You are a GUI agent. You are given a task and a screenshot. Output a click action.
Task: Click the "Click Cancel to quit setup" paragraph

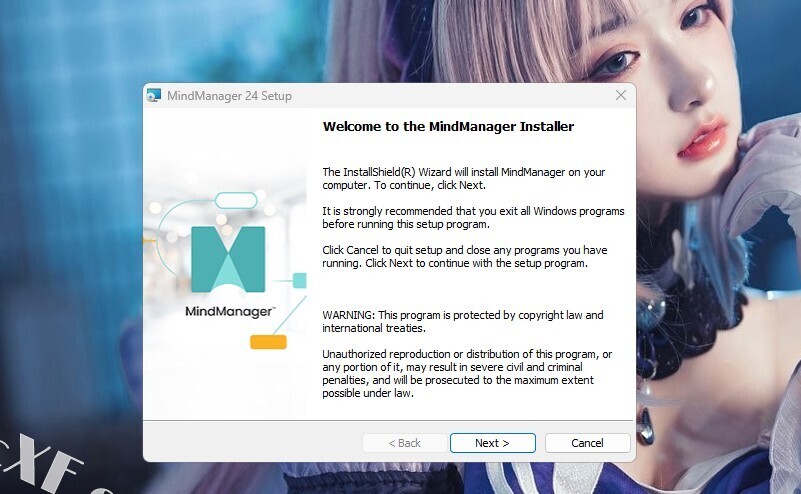pos(464,256)
